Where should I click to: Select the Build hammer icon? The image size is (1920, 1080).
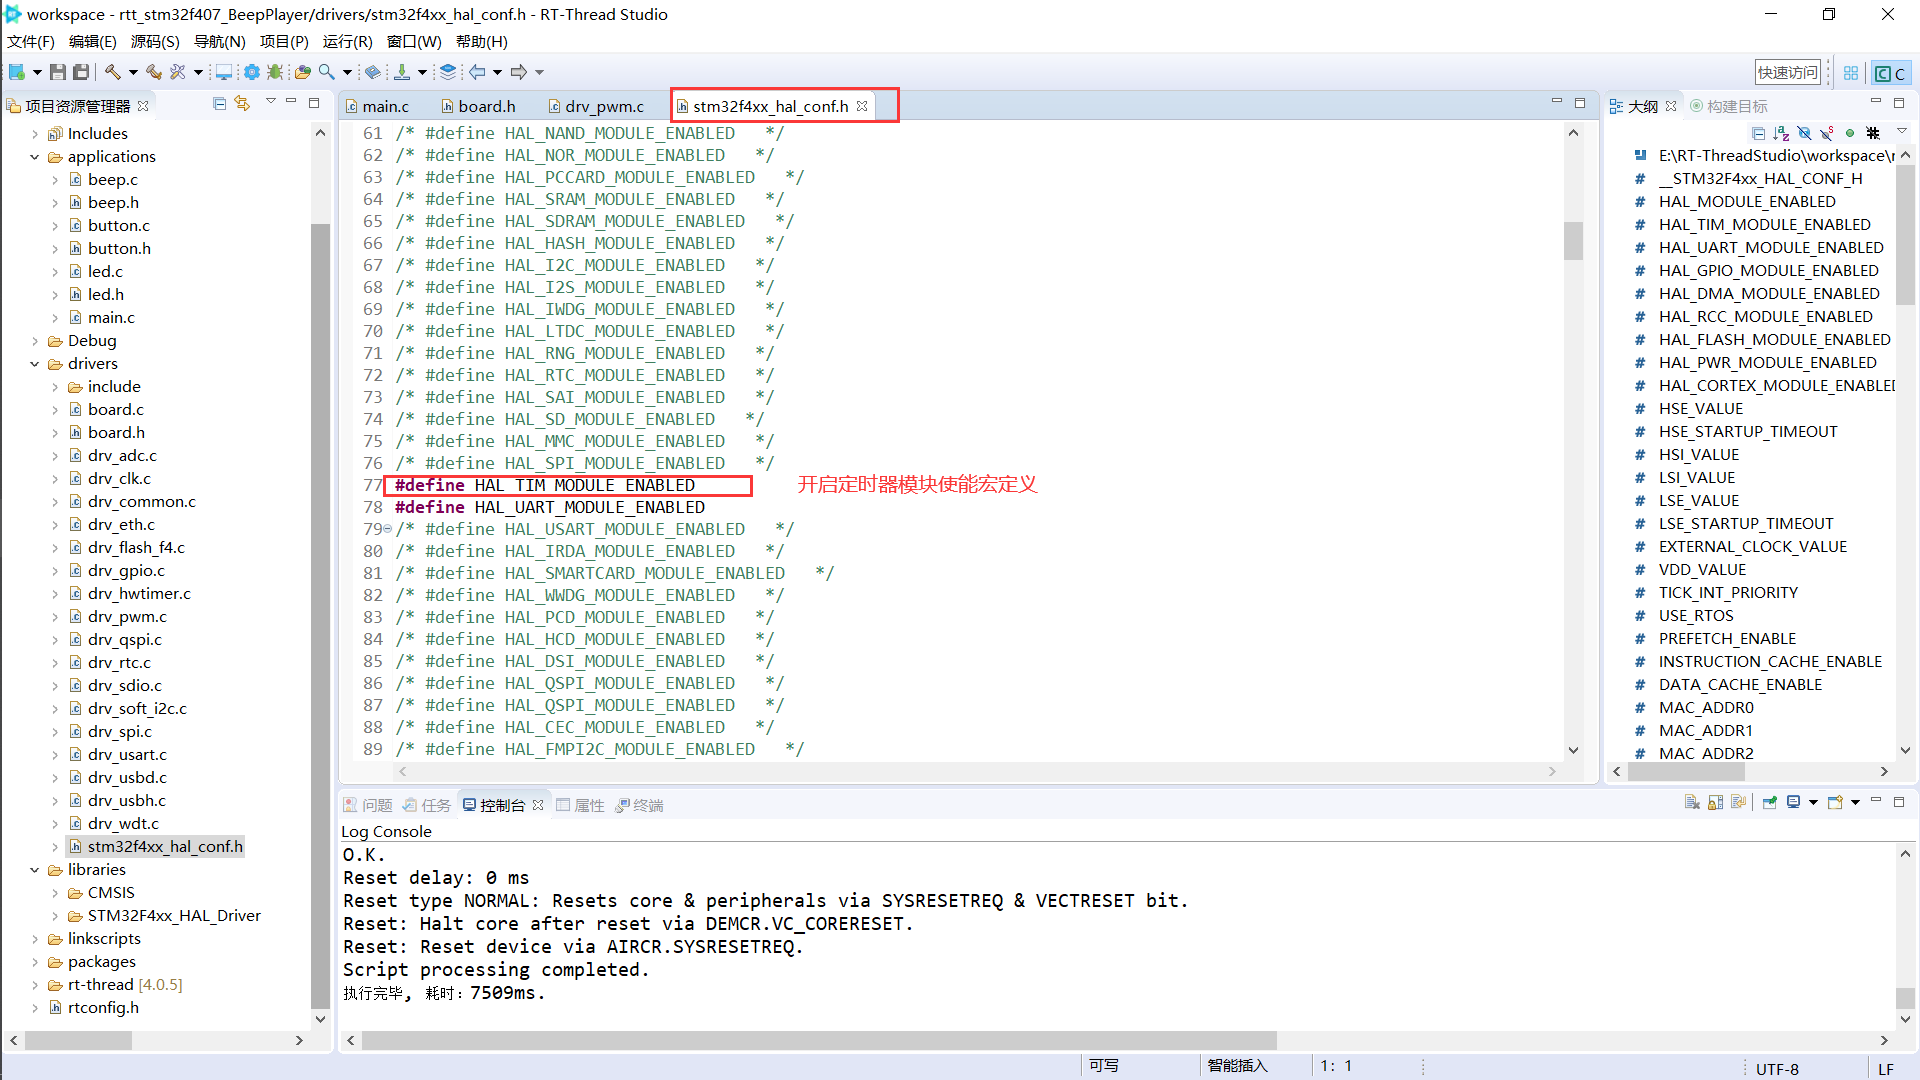point(112,71)
